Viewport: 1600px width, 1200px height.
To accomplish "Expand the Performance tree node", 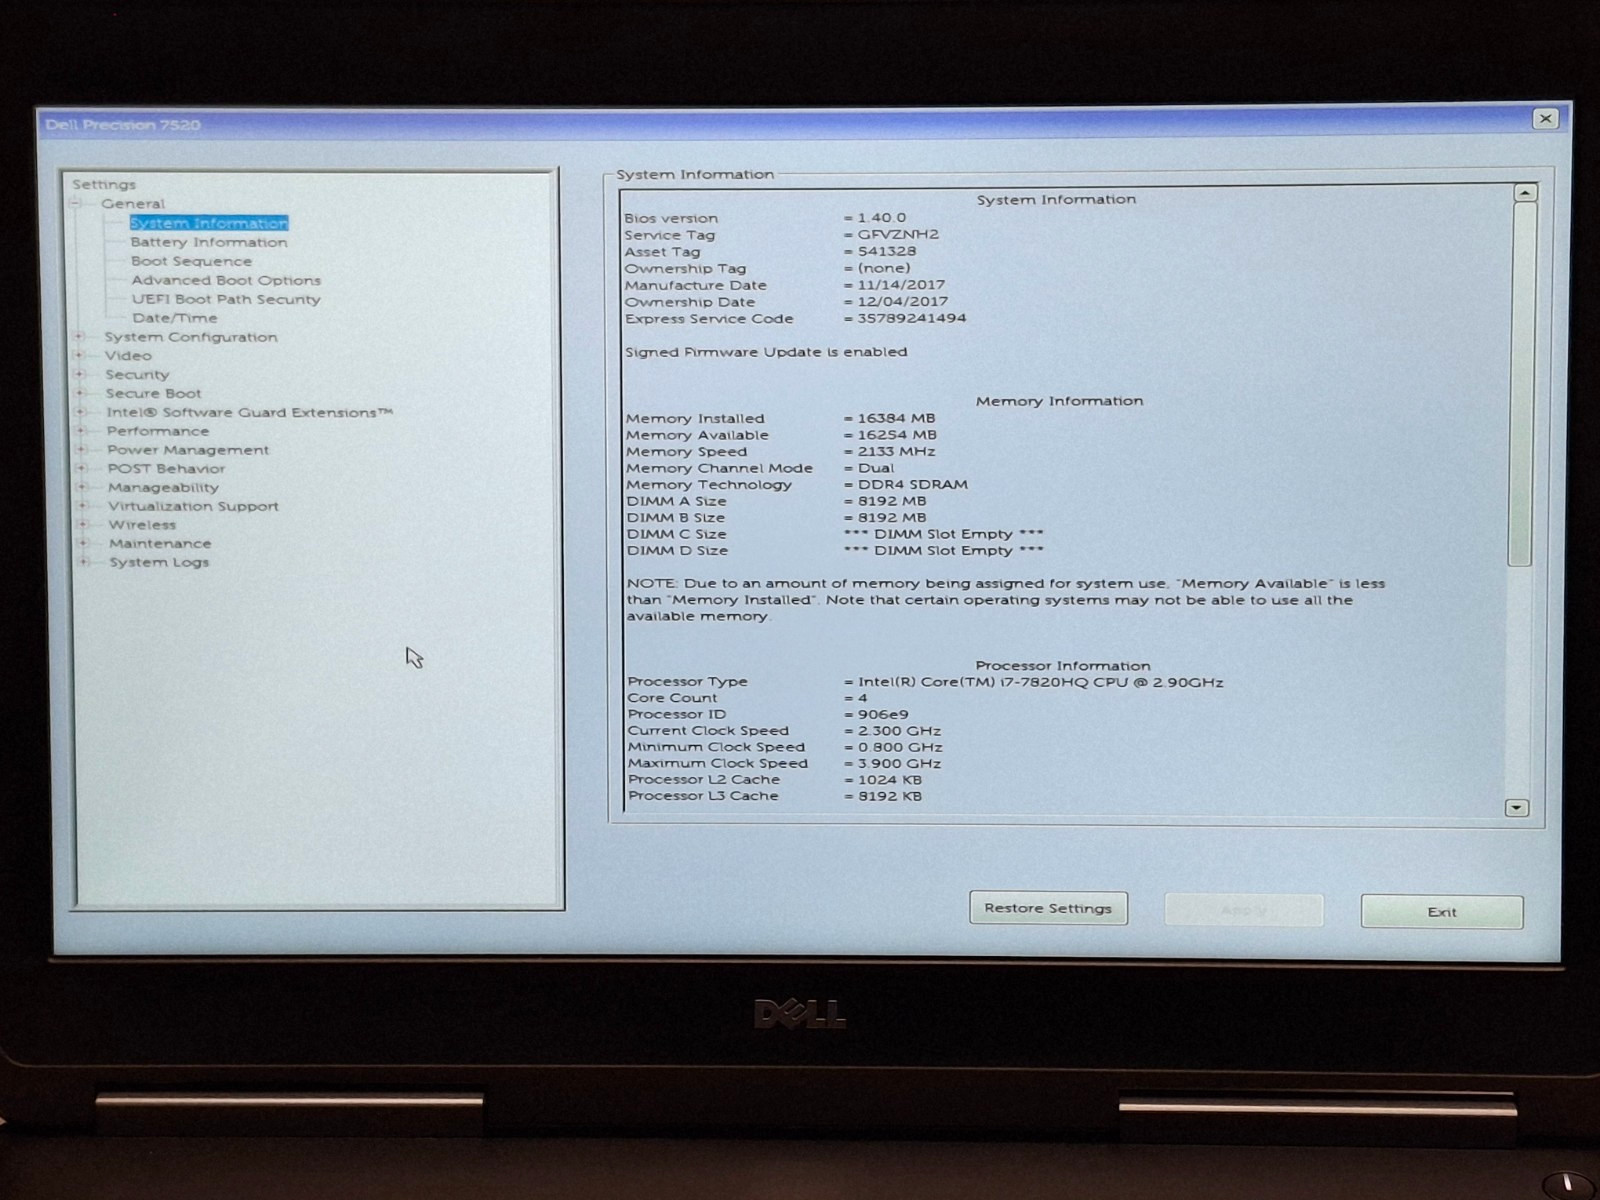I will coord(82,431).
